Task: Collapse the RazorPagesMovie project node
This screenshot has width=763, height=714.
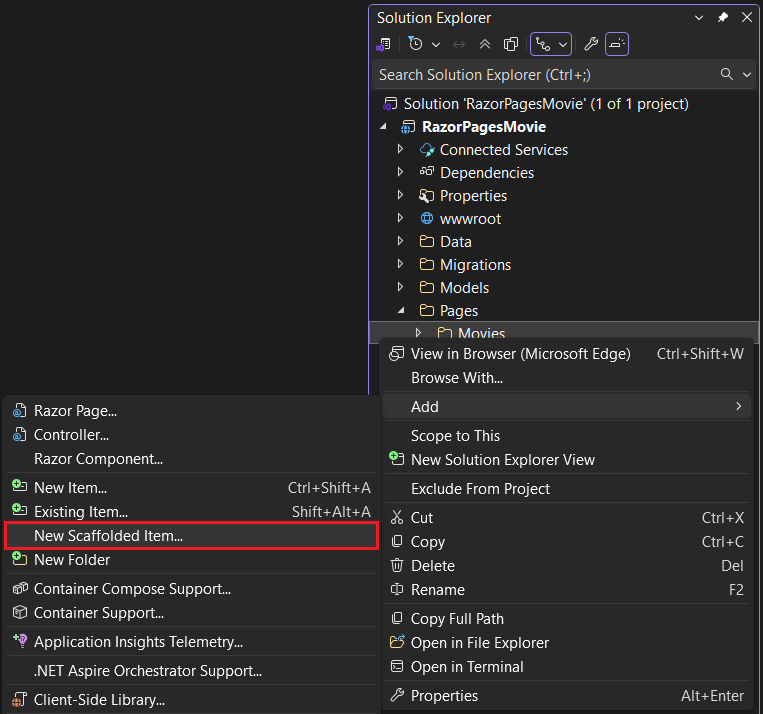Action: pyautogui.click(x=383, y=127)
